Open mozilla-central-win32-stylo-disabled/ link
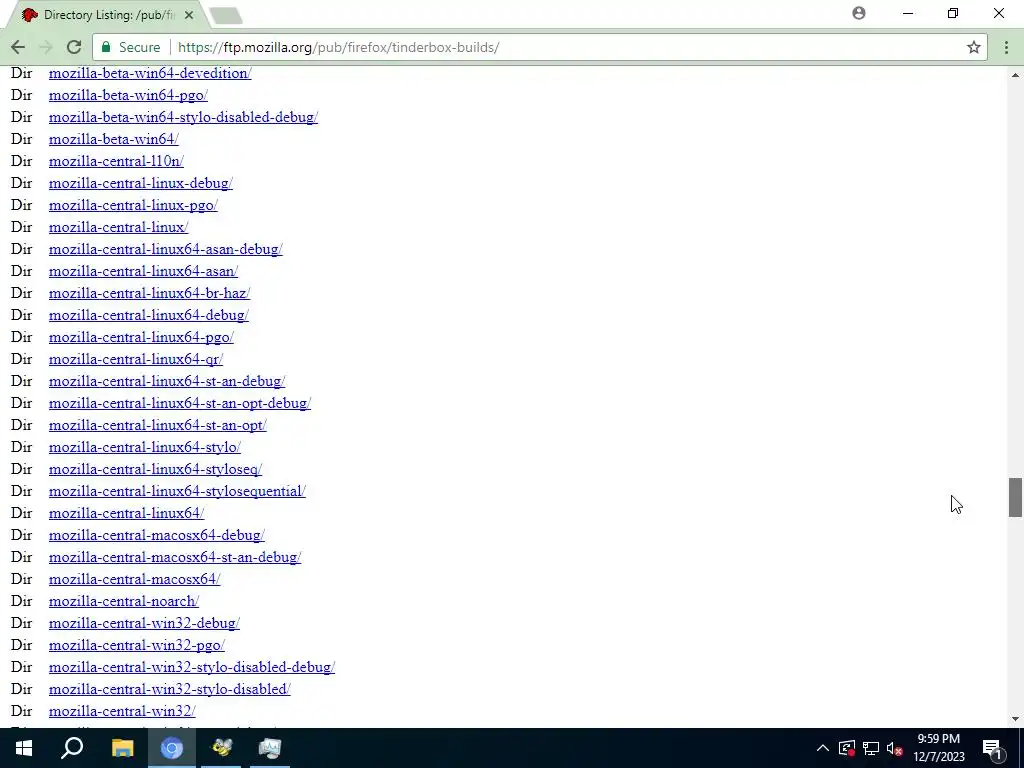The height and width of the screenshot is (768, 1024). pos(170,689)
